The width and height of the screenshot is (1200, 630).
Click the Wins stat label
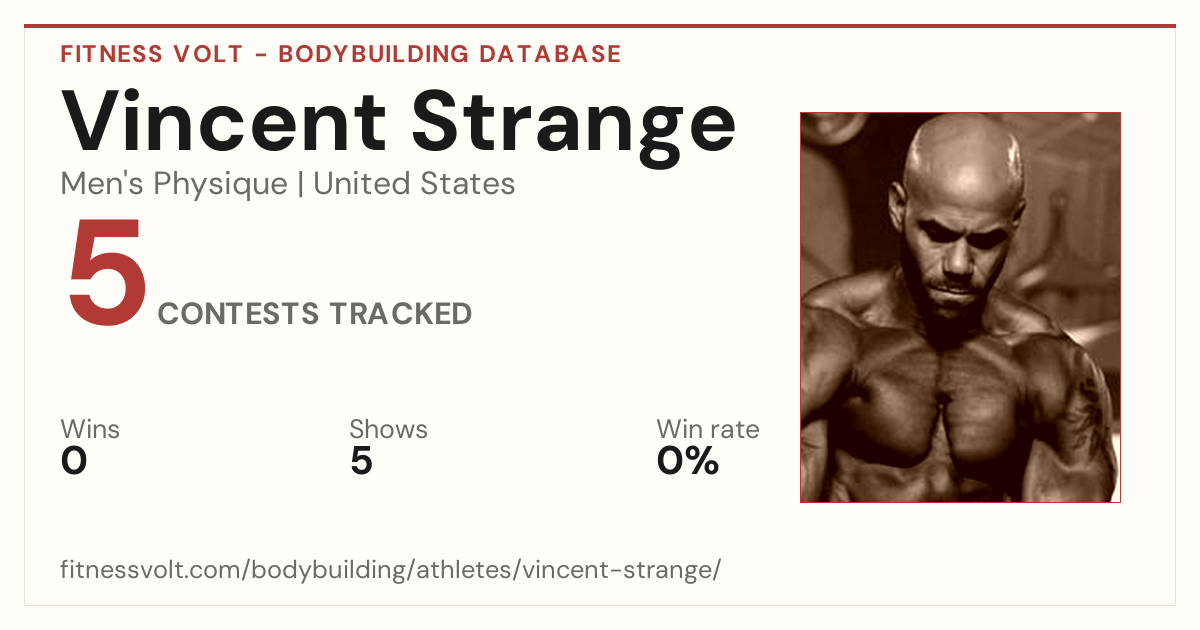90,430
